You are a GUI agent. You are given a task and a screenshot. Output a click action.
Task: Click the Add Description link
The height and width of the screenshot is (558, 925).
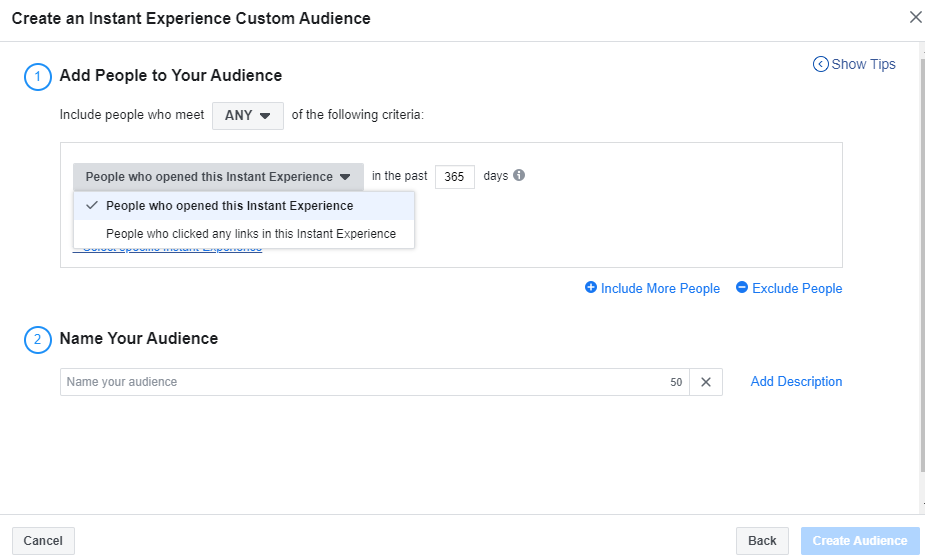pyautogui.click(x=796, y=382)
